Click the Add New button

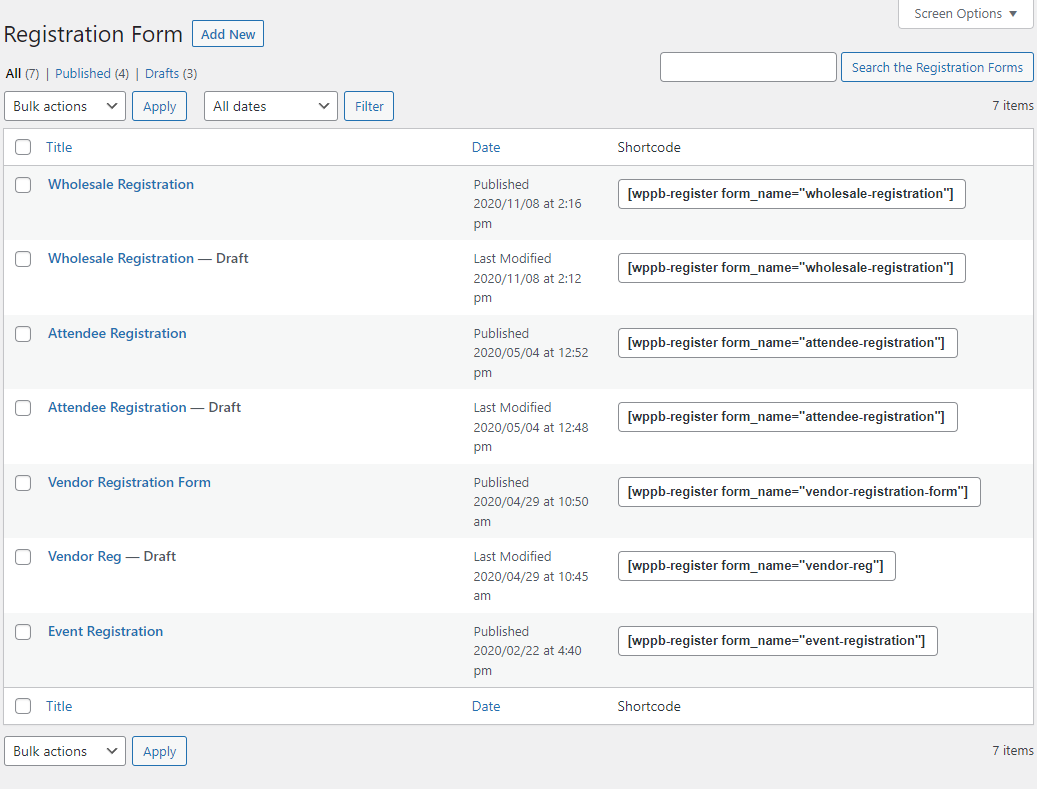[x=228, y=34]
